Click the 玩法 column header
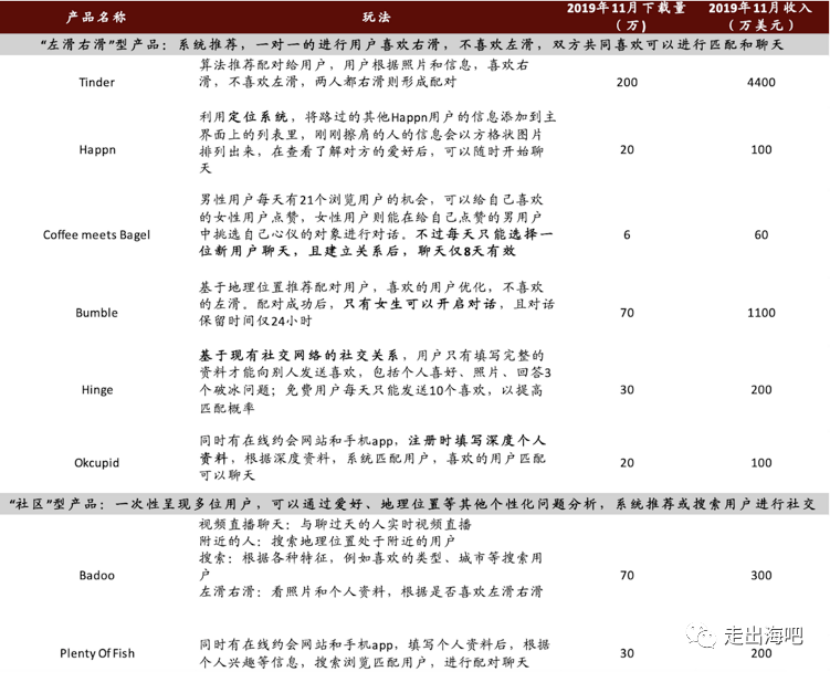Image resolution: width=831 pixels, height=673 pixels. 376,17
